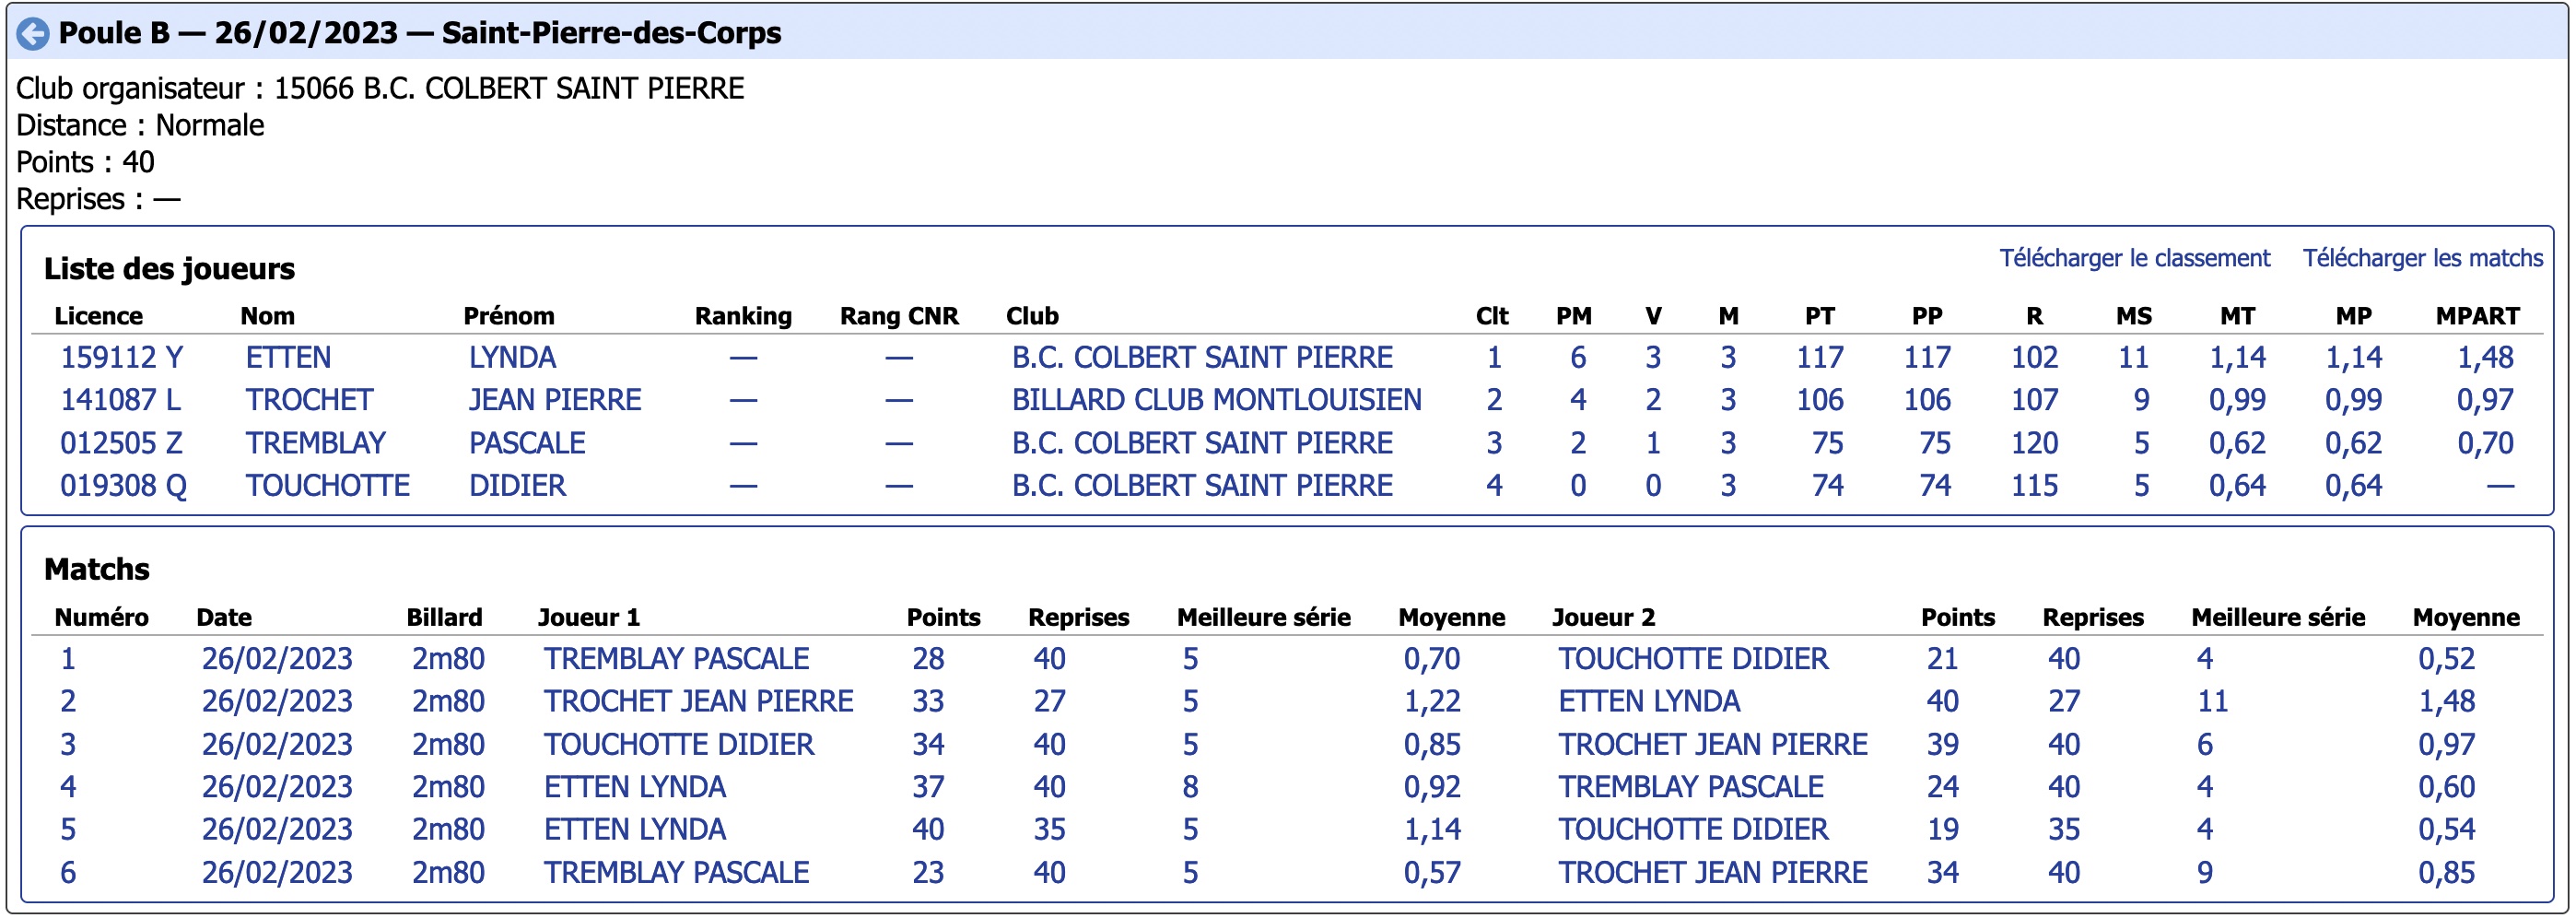The width and height of the screenshot is (2576, 918).
Task: Click the Meilleure série header for Joueur 1
Action: point(1263,617)
